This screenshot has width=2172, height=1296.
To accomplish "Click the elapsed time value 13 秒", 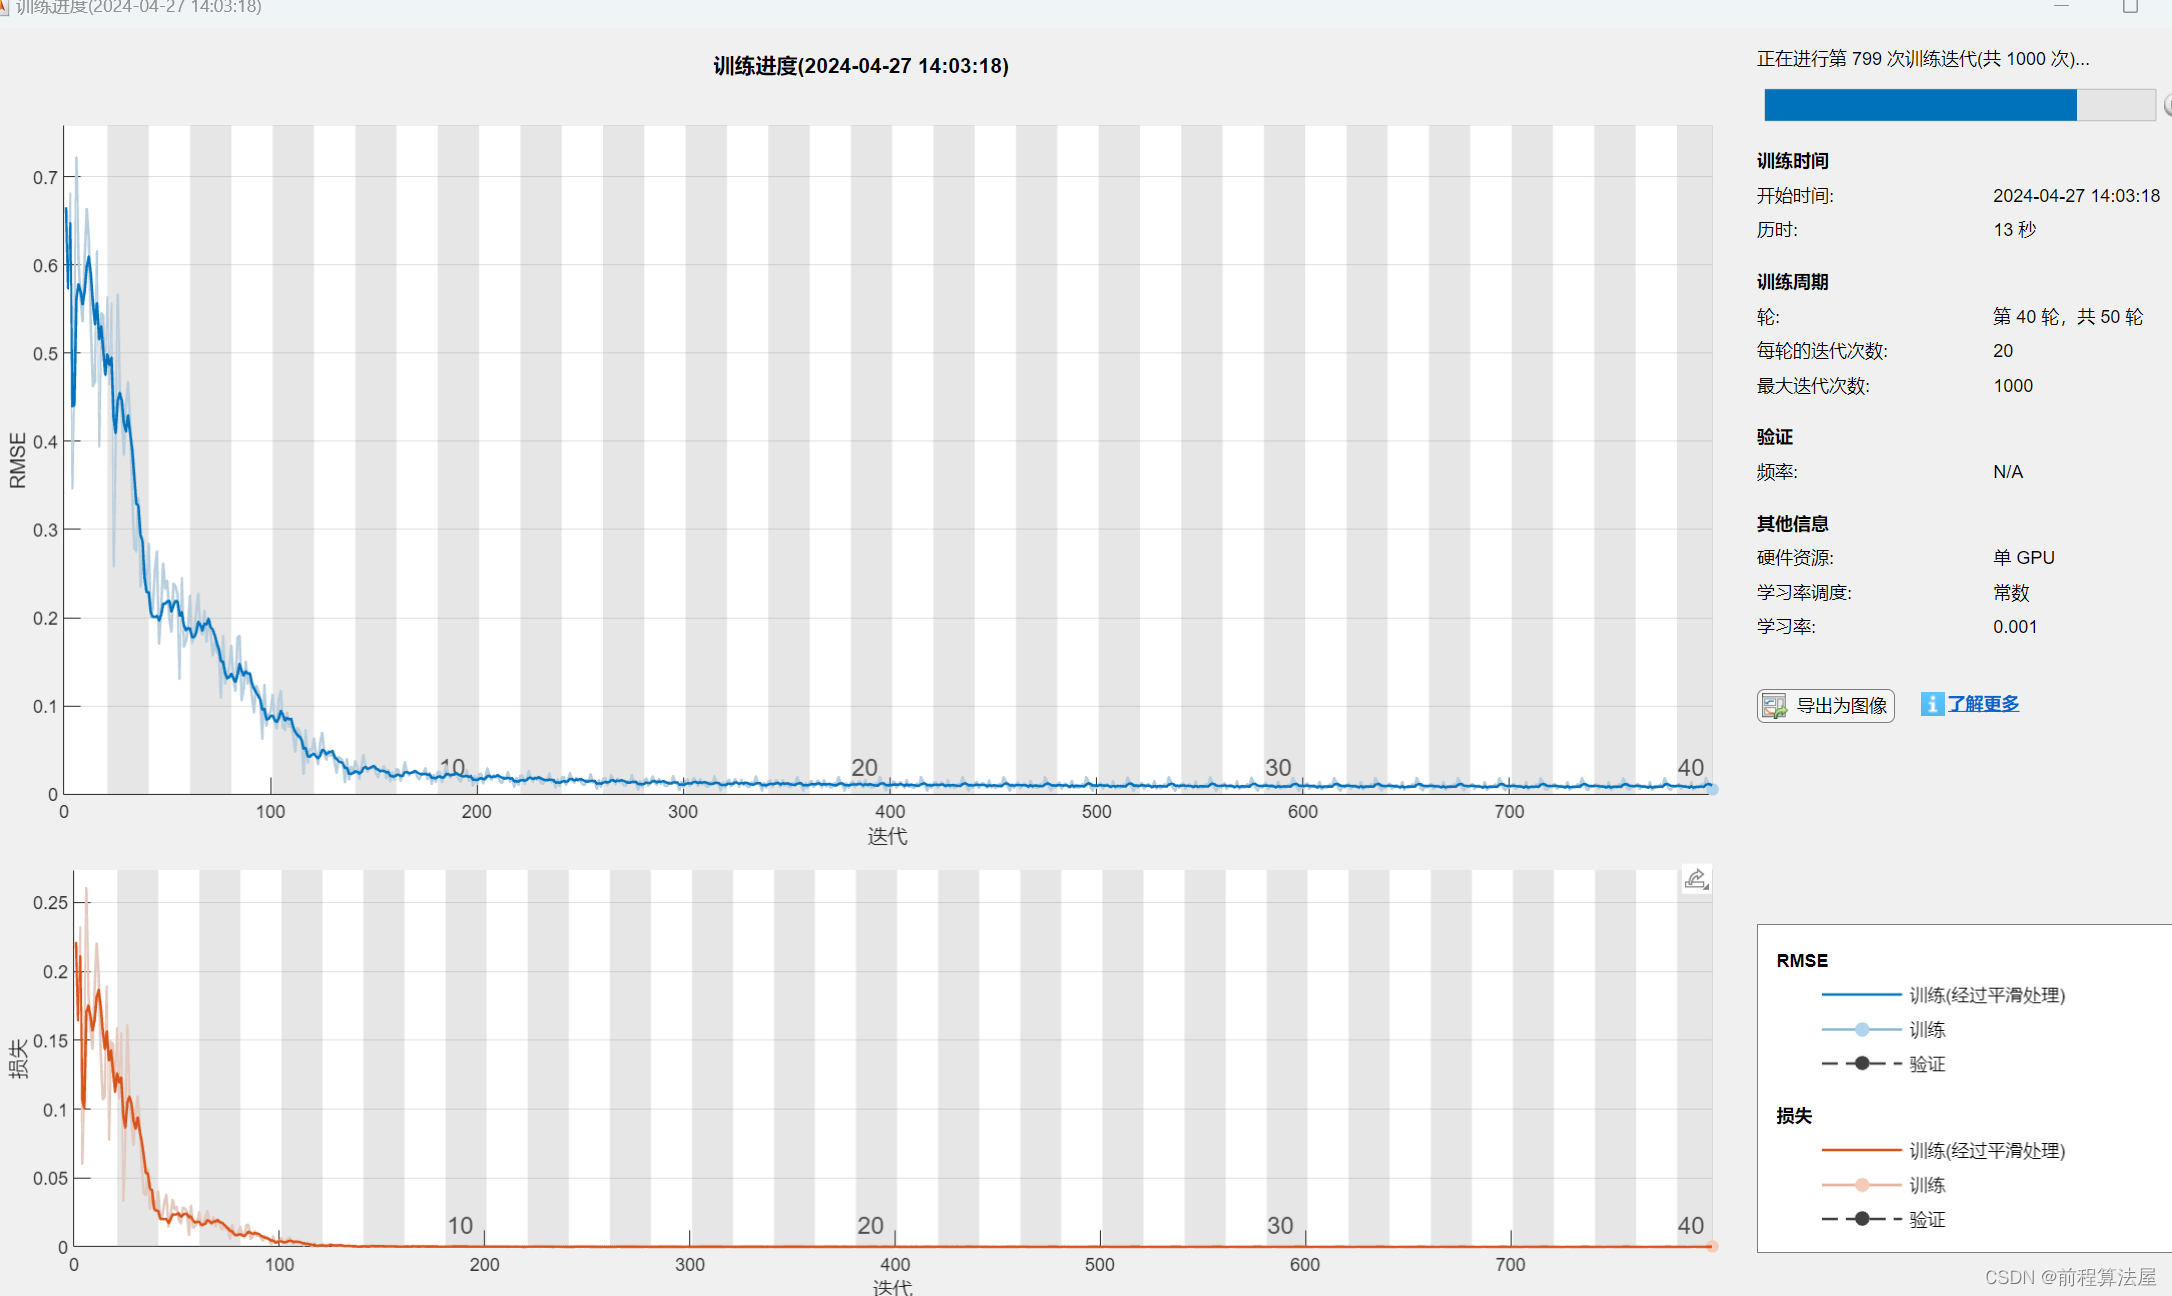I will click(2014, 230).
